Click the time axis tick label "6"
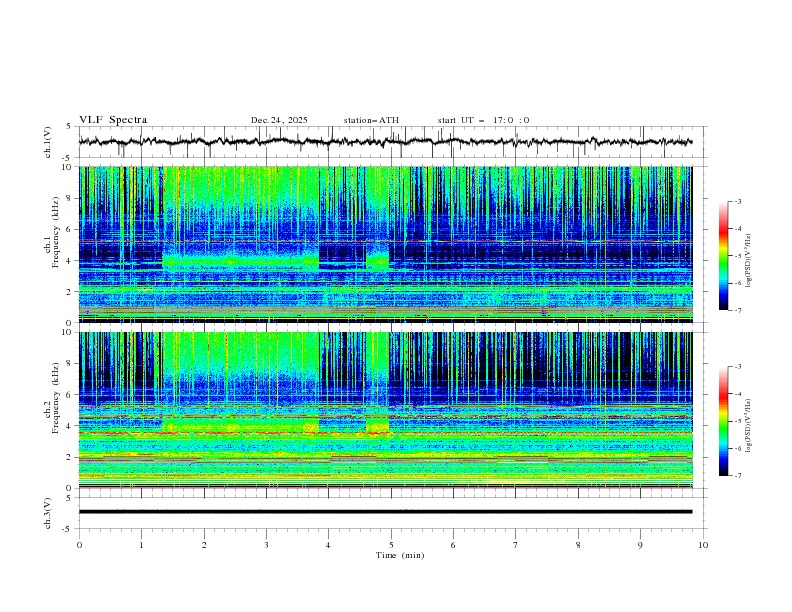792x612 pixels. click(x=453, y=545)
